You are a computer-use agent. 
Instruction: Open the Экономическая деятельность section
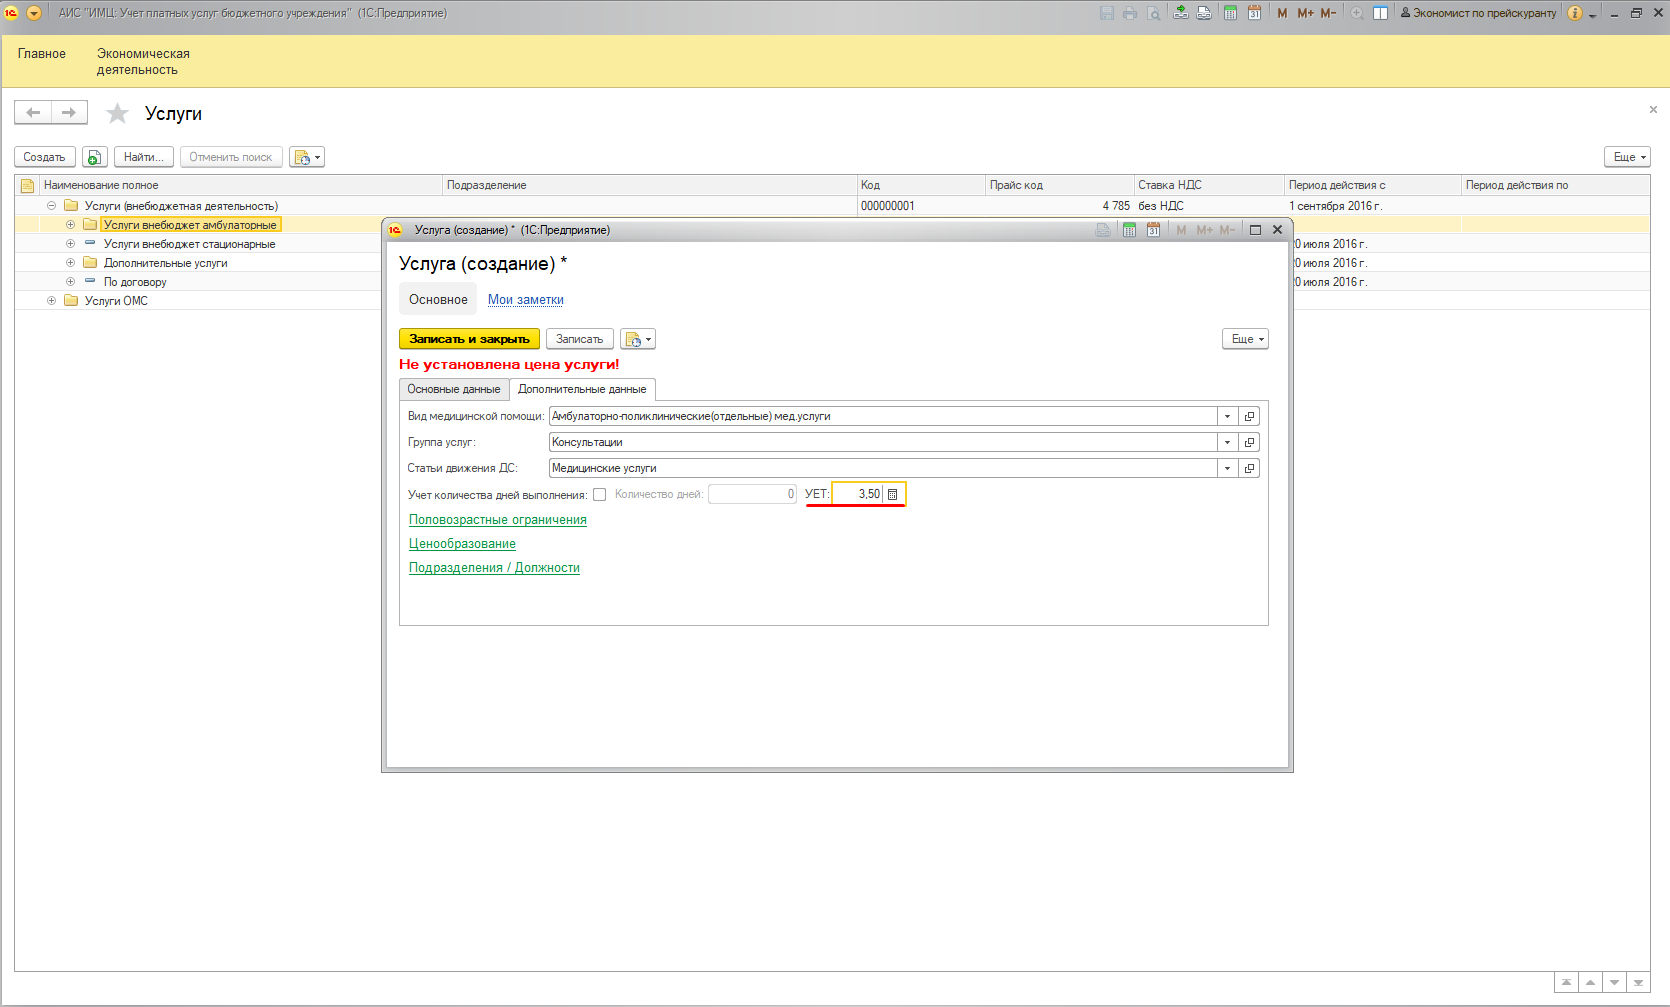tap(143, 62)
